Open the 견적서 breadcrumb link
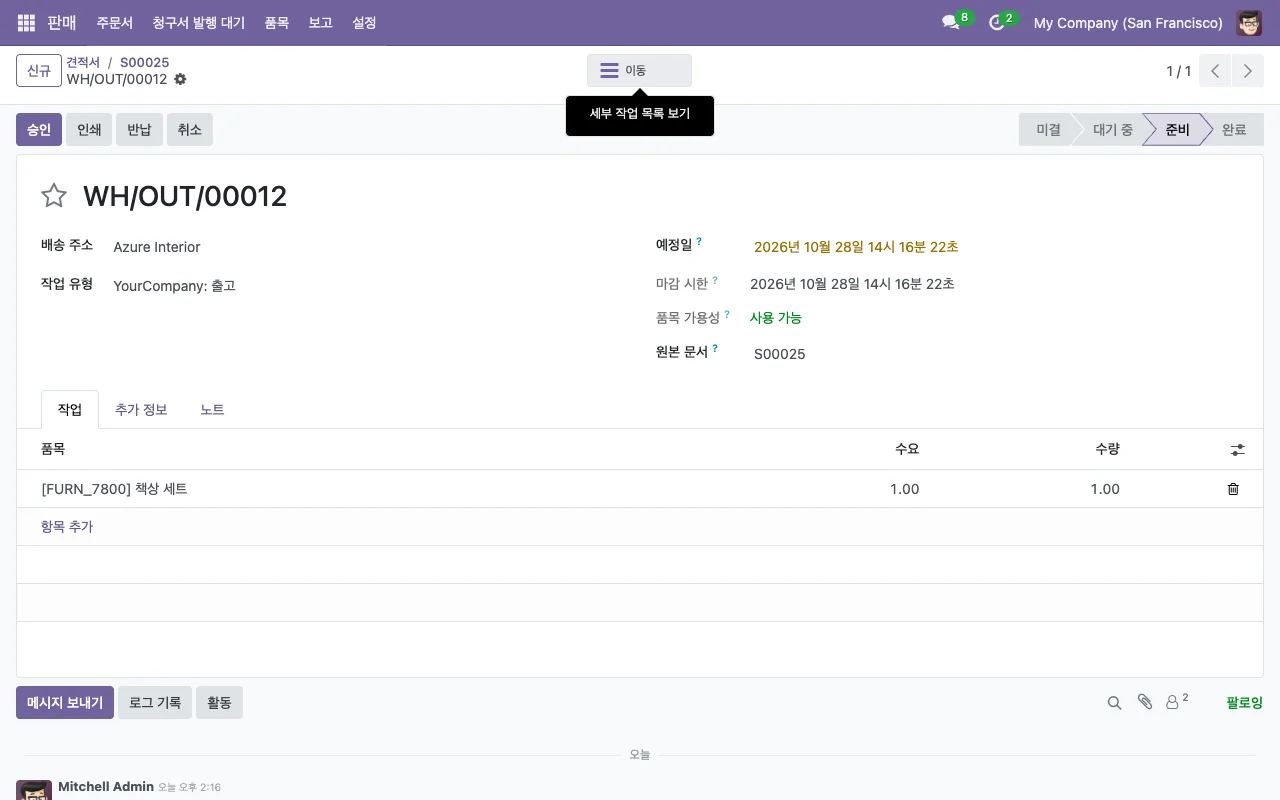Image resolution: width=1280 pixels, height=800 pixels. click(83, 62)
